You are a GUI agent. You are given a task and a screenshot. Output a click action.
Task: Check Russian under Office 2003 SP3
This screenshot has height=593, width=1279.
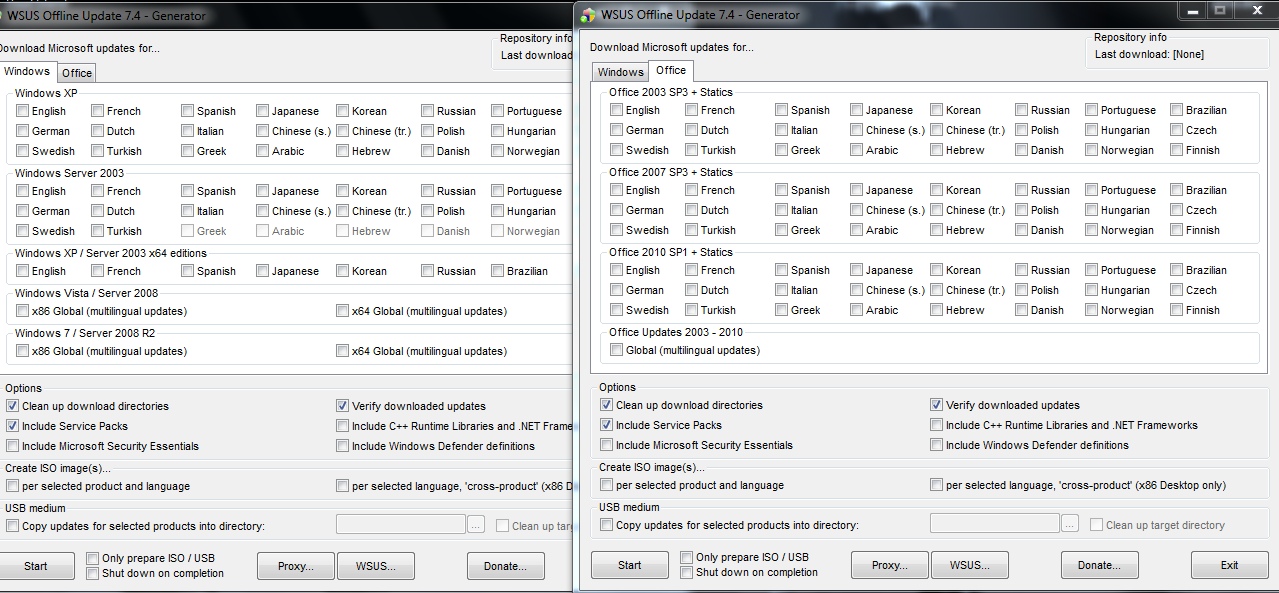point(1022,110)
